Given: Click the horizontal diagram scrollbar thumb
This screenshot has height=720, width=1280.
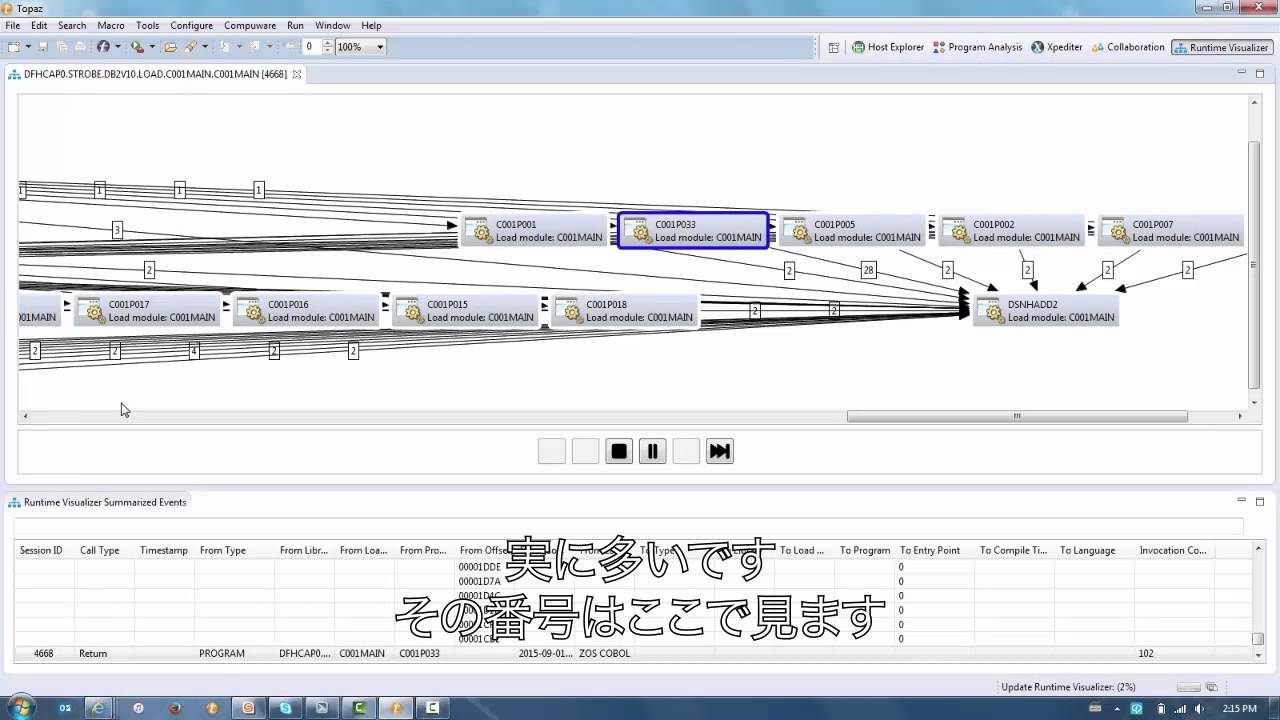Looking at the screenshot, I should [1017, 416].
